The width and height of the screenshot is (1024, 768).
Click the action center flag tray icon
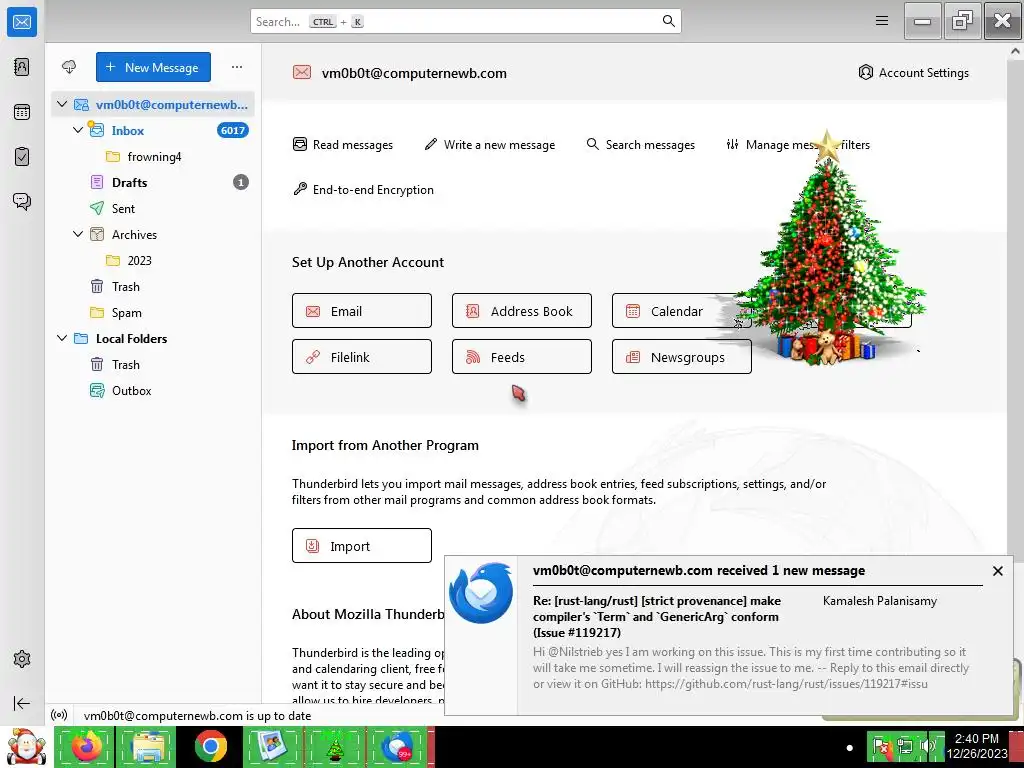[882, 746]
